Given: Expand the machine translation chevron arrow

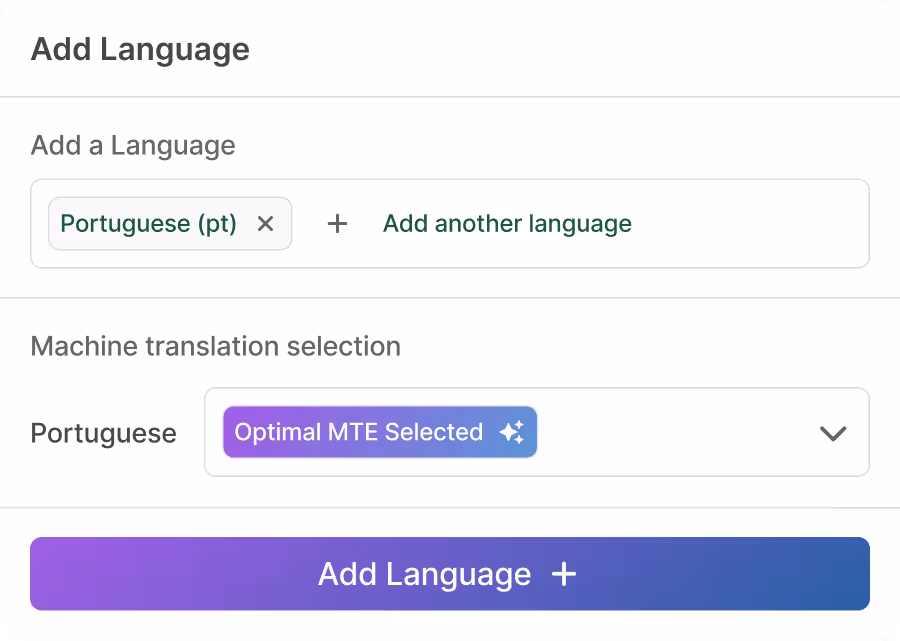Looking at the screenshot, I should [x=833, y=433].
